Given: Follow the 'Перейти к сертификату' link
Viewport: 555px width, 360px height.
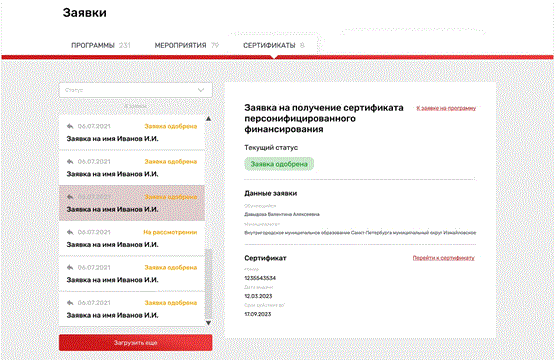Looking at the screenshot, I should point(444,258).
